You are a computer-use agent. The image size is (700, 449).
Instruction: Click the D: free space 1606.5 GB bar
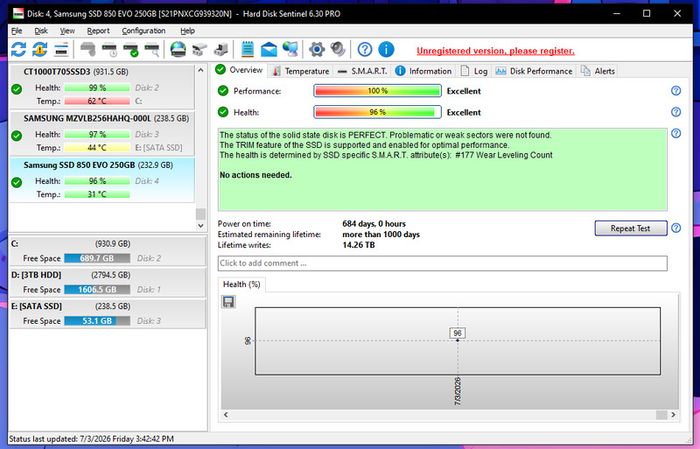pyautogui.click(x=97, y=289)
